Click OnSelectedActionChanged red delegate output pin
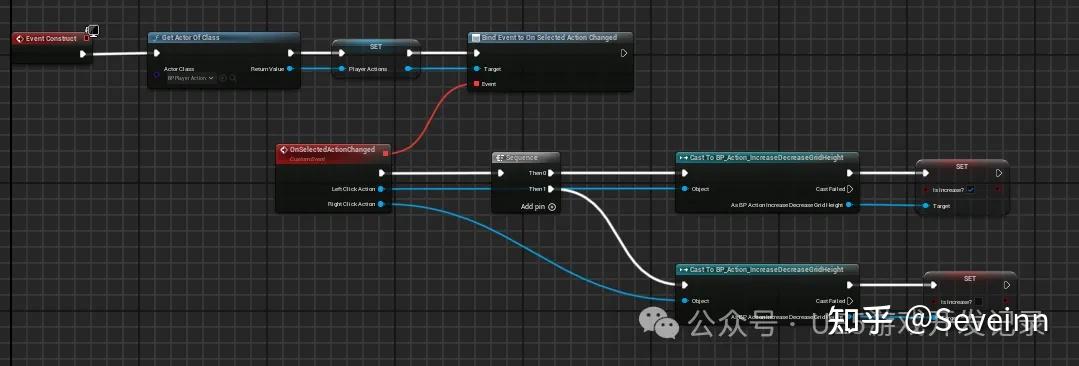The image size is (1079, 366). point(385,153)
